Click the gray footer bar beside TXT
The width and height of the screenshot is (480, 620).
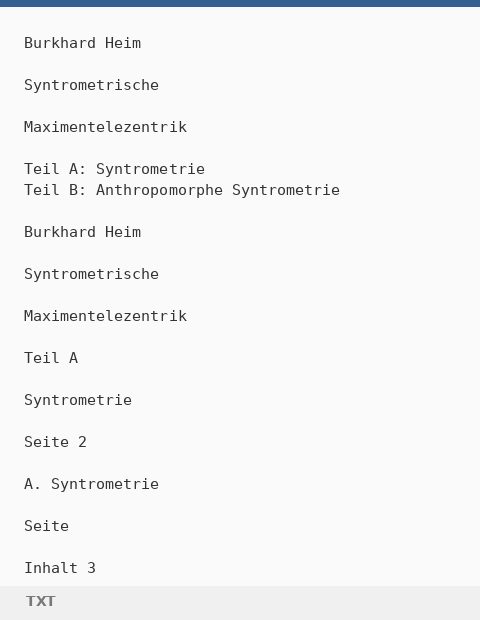(x=269, y=603)
